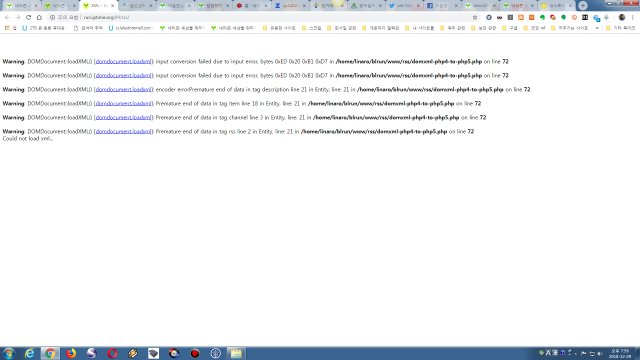The image size is (640, 360).
Task: Bookmark this page with the star icon
Action: tap(475, 18)
